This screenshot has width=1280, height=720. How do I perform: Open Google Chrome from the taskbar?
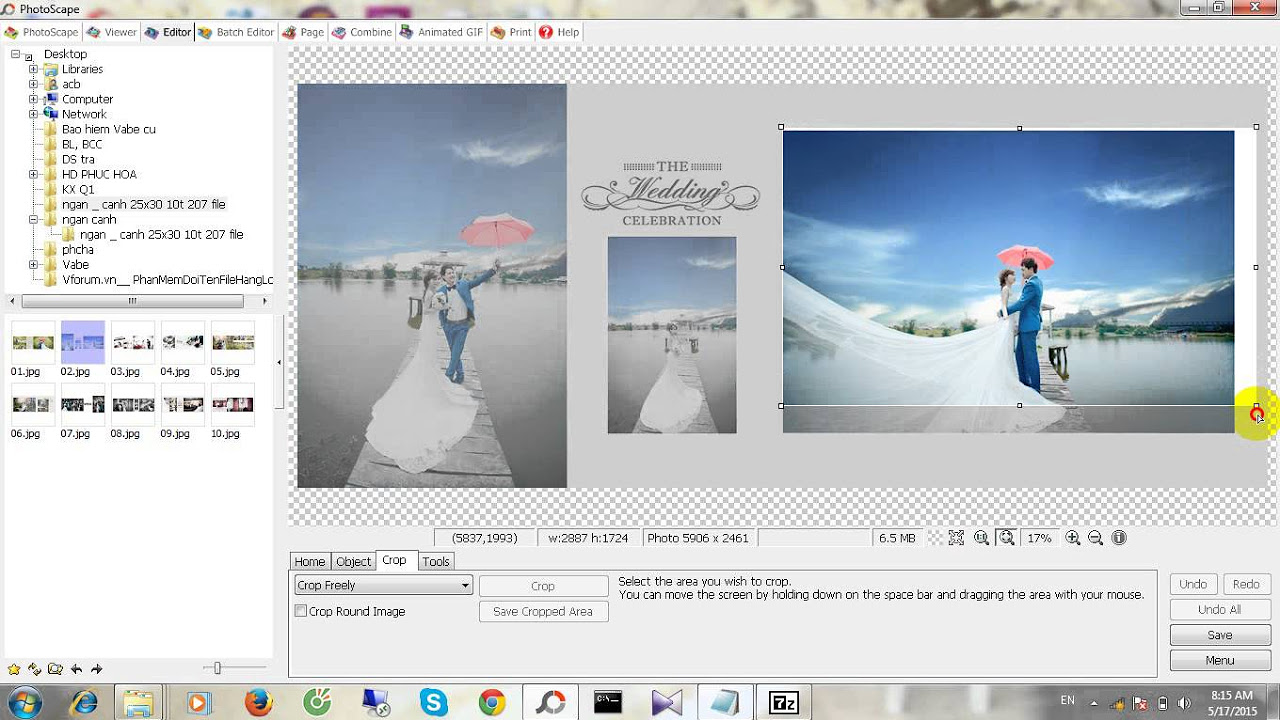tap(491, 703)
